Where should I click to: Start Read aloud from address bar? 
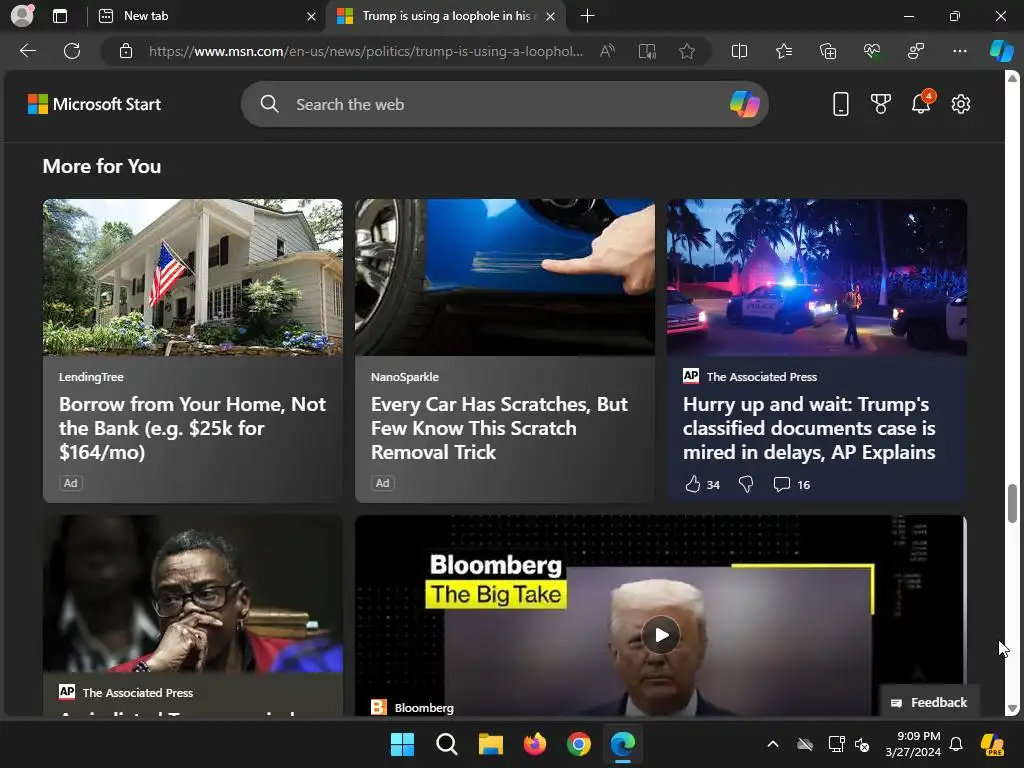[607, 51]
